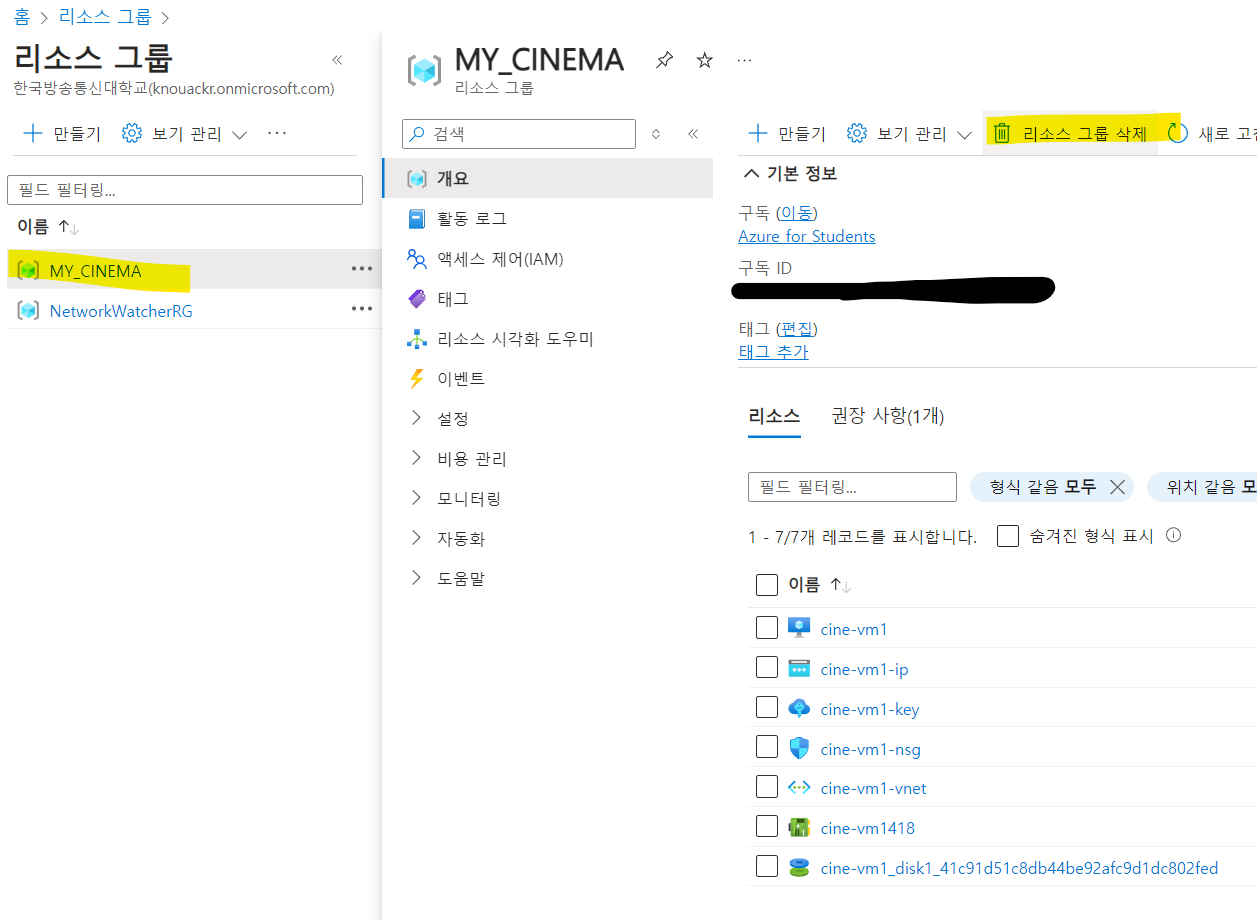Click the cine-vm1-nsg shield icon
Viewport: 1257px width, 920px height.
point(798,748)
